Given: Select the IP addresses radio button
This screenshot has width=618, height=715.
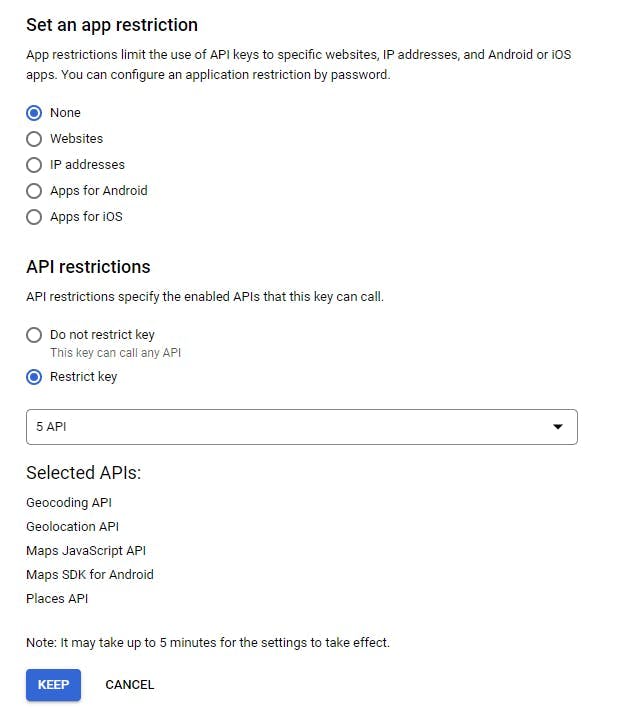Looking at the screenshot, I should point(34,165).
